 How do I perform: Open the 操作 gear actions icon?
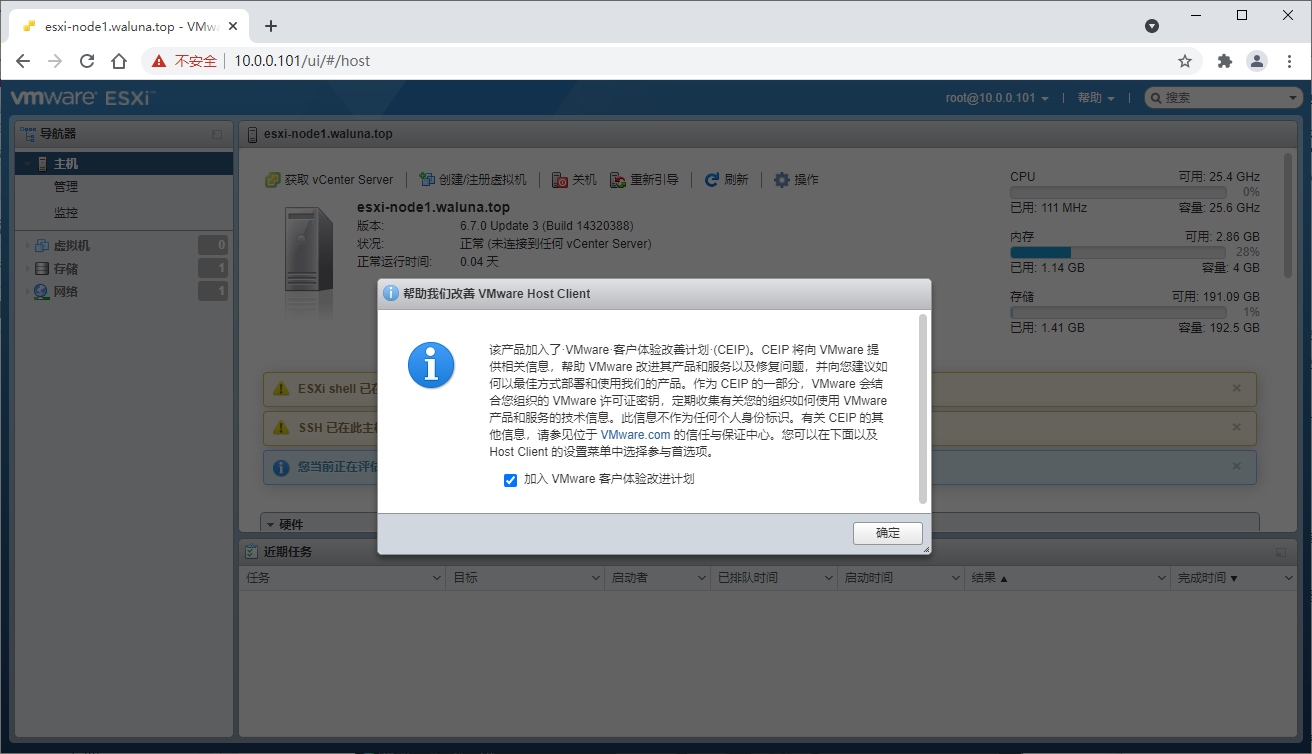(x=782, y=180)
